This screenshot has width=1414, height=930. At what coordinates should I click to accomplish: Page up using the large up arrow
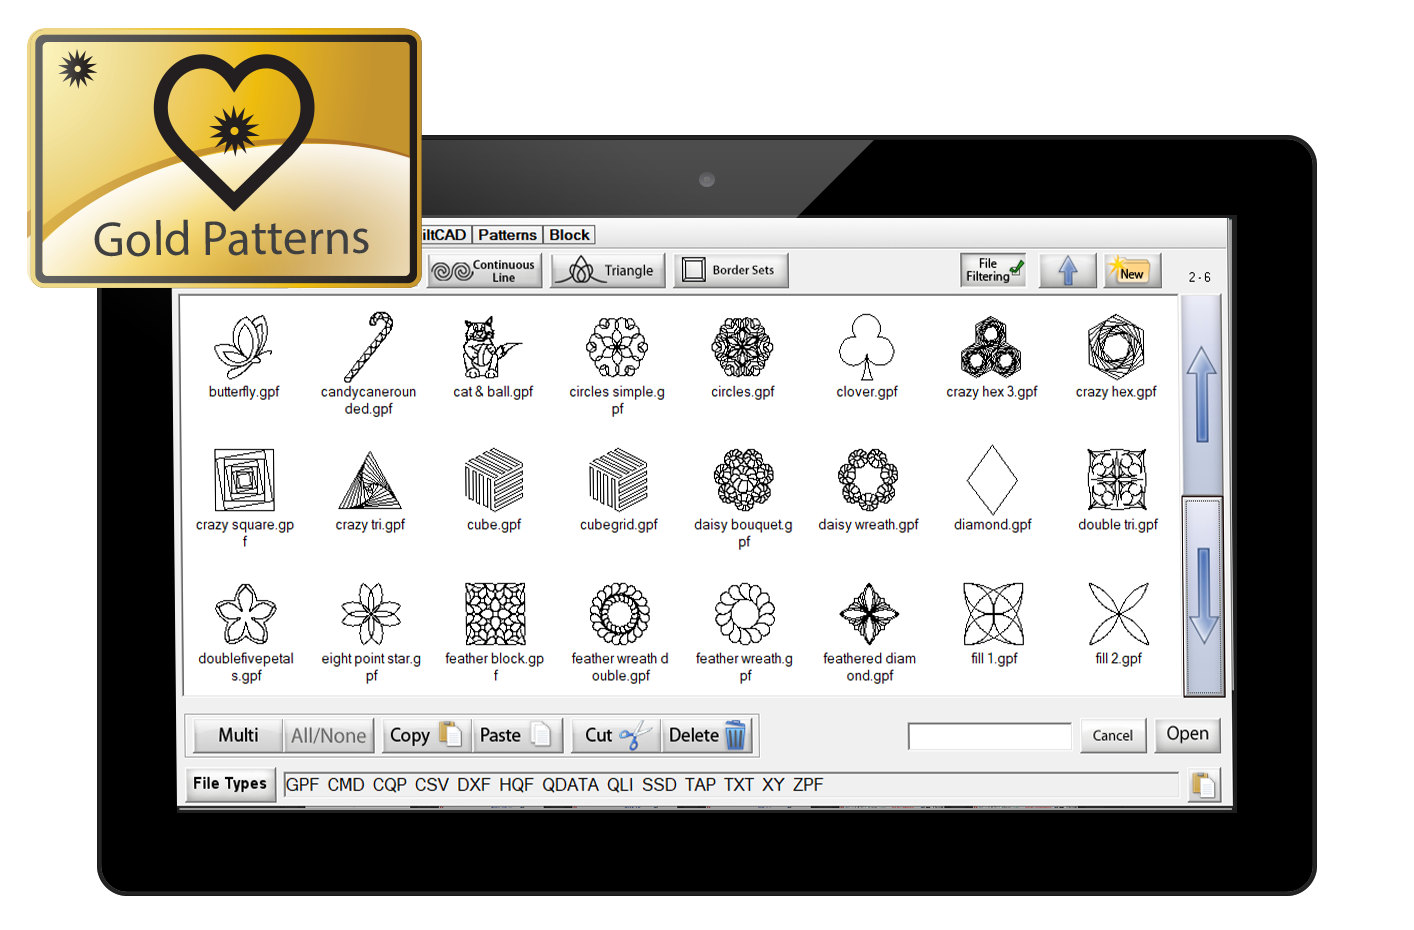(1201, 394)
